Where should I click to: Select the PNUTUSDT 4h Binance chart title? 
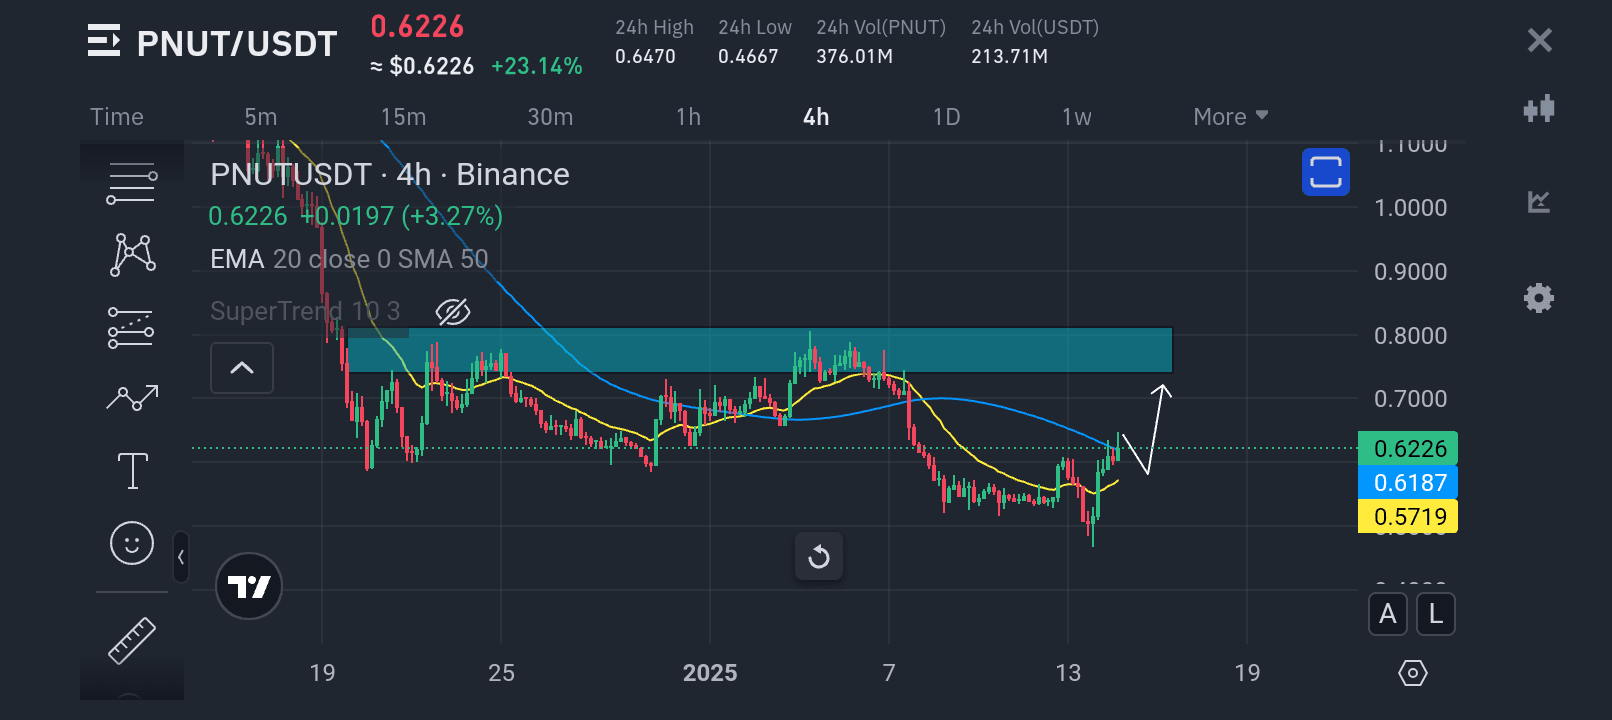point(390,175)
